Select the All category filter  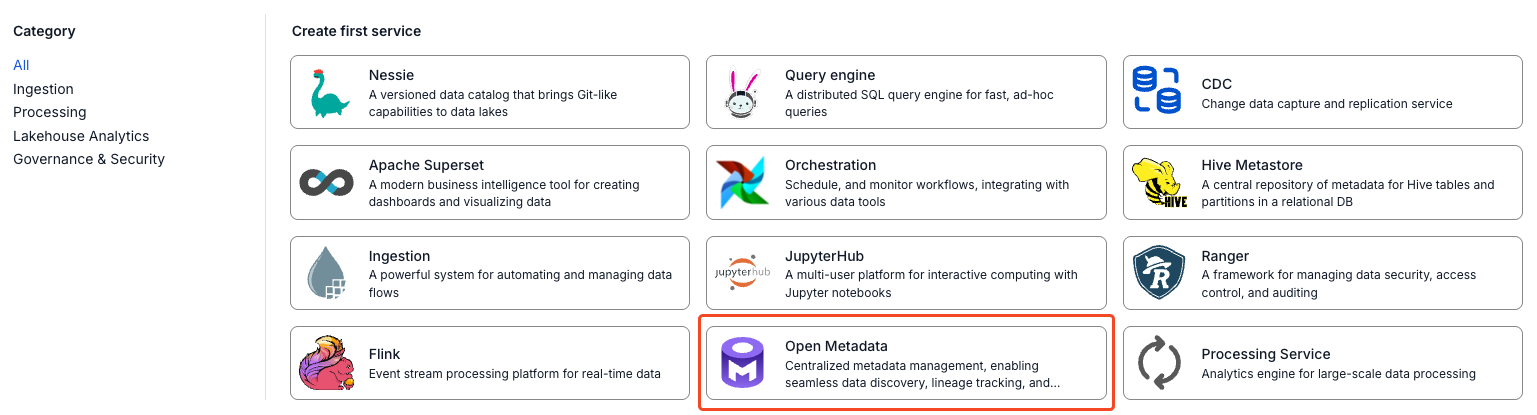coord(21,65)
